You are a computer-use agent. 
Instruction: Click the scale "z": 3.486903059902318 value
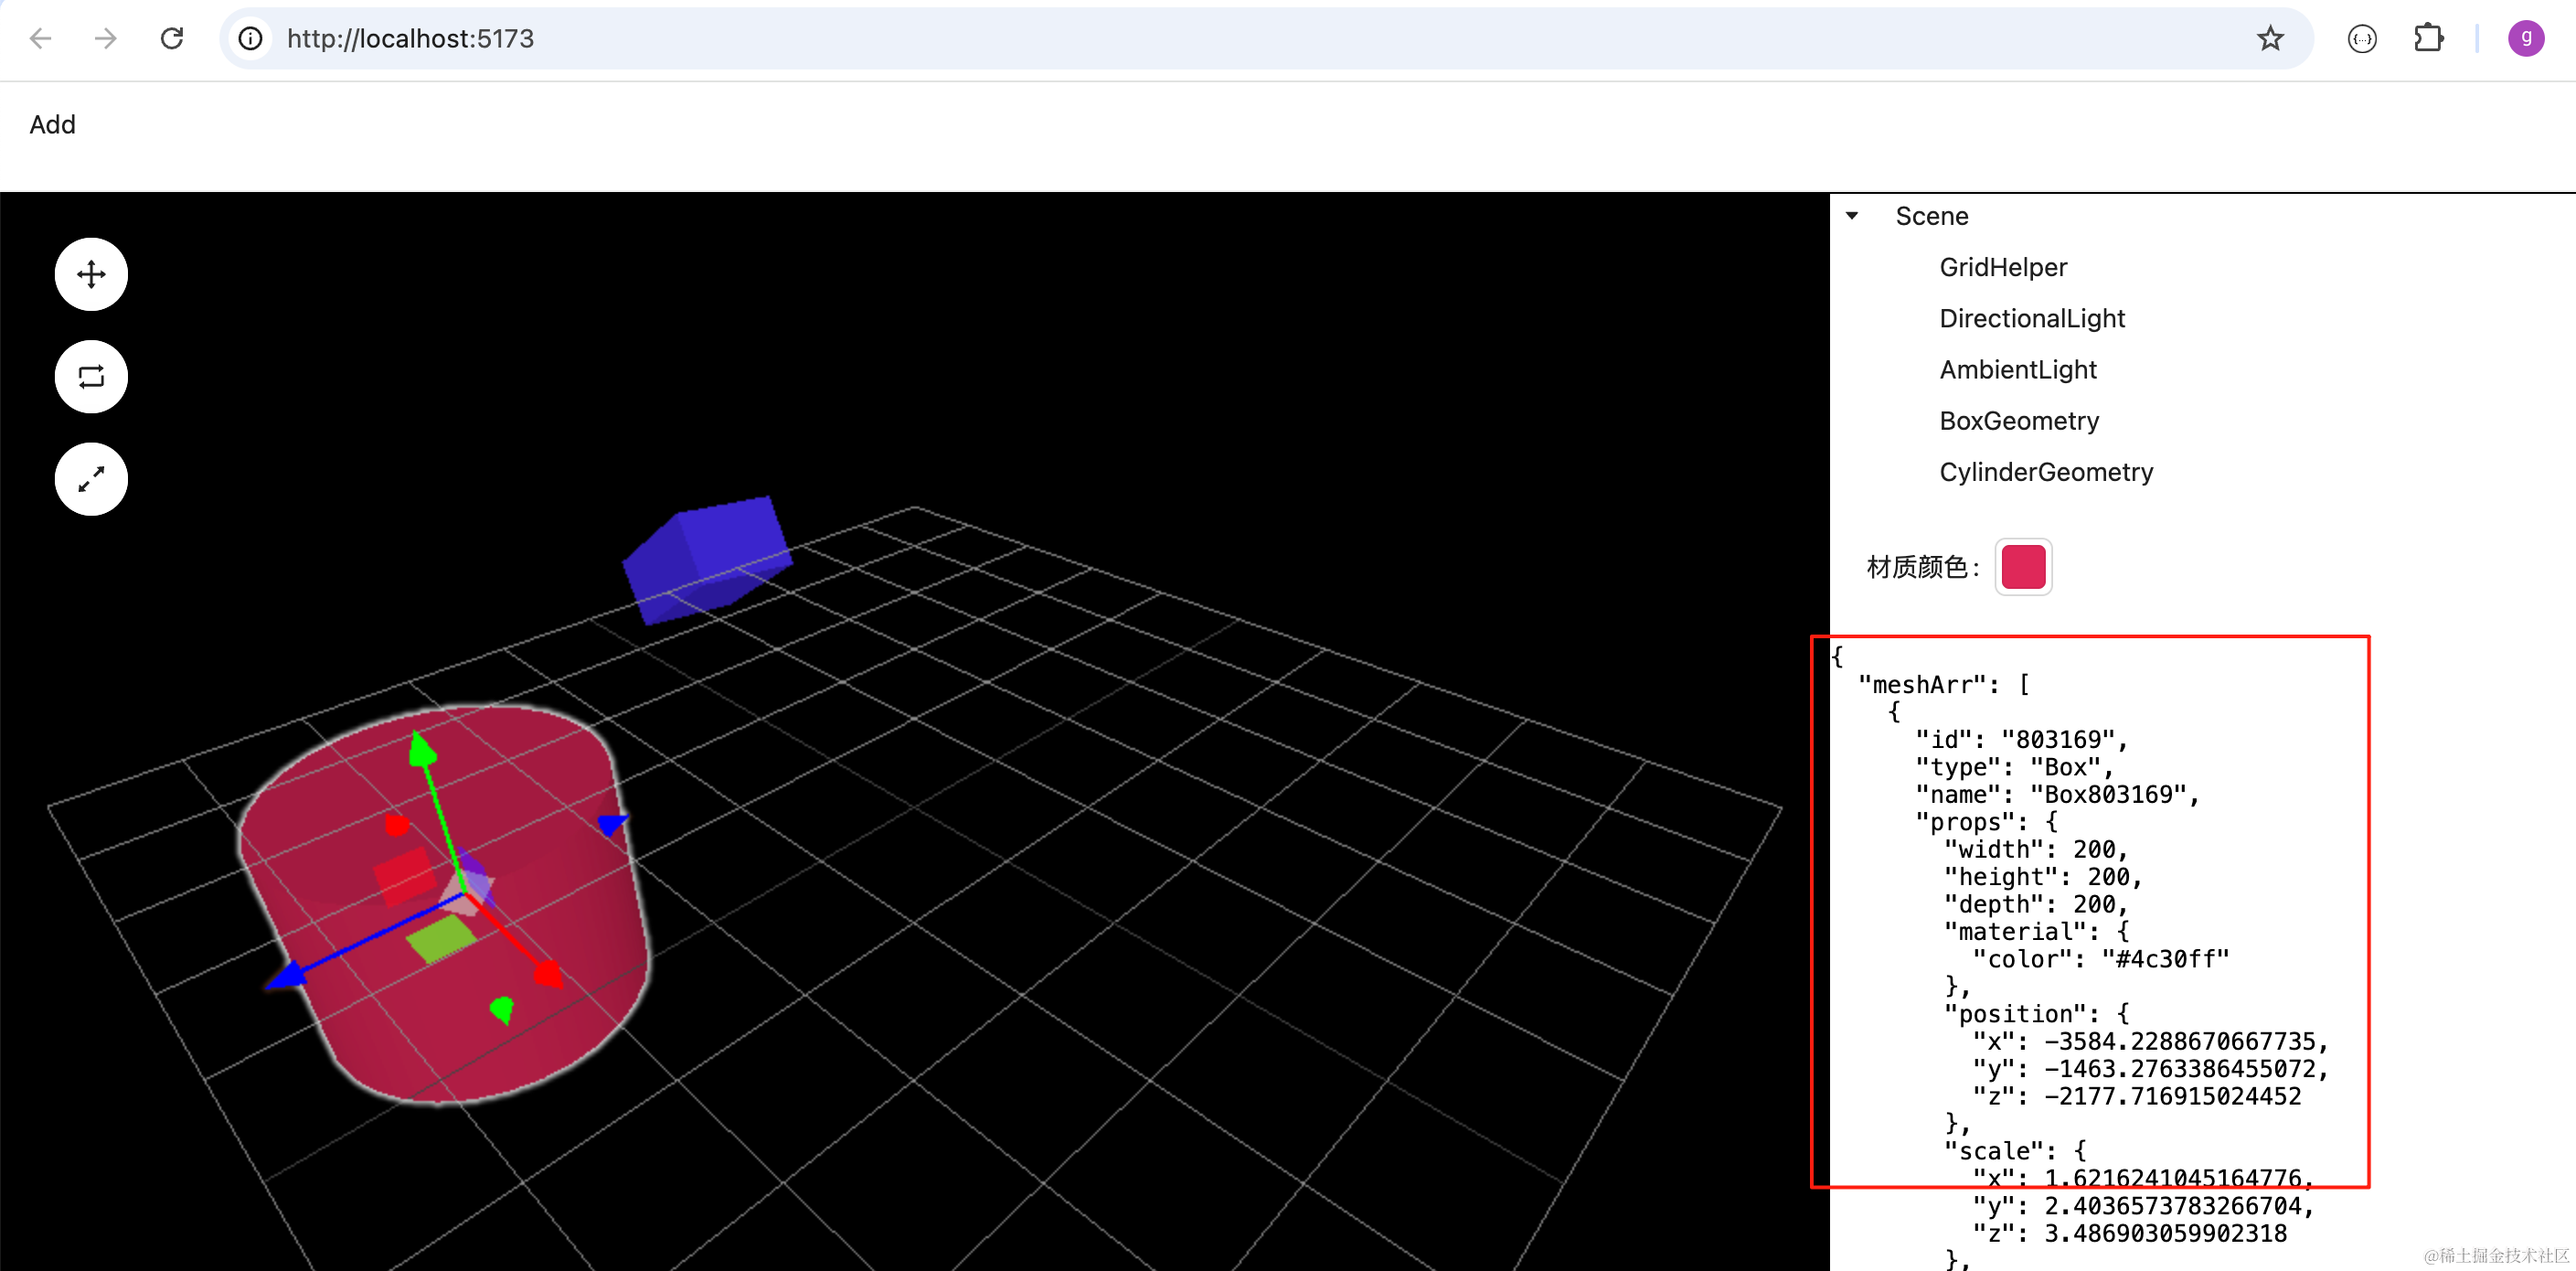tap(2165, 1233)
